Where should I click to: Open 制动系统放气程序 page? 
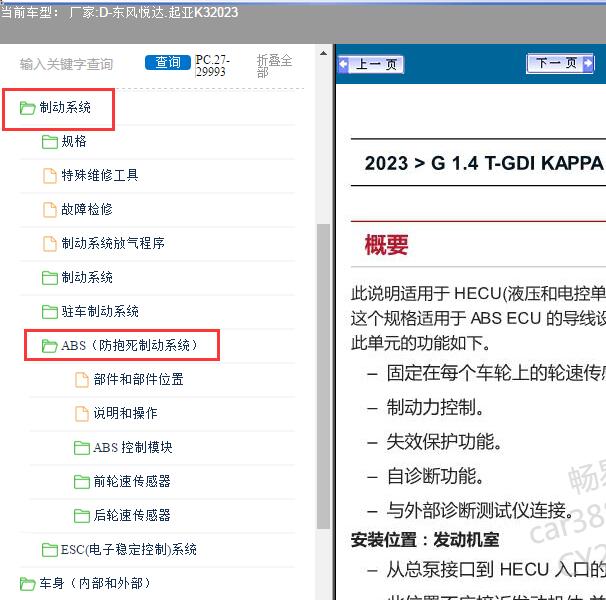tap(113, 243)
